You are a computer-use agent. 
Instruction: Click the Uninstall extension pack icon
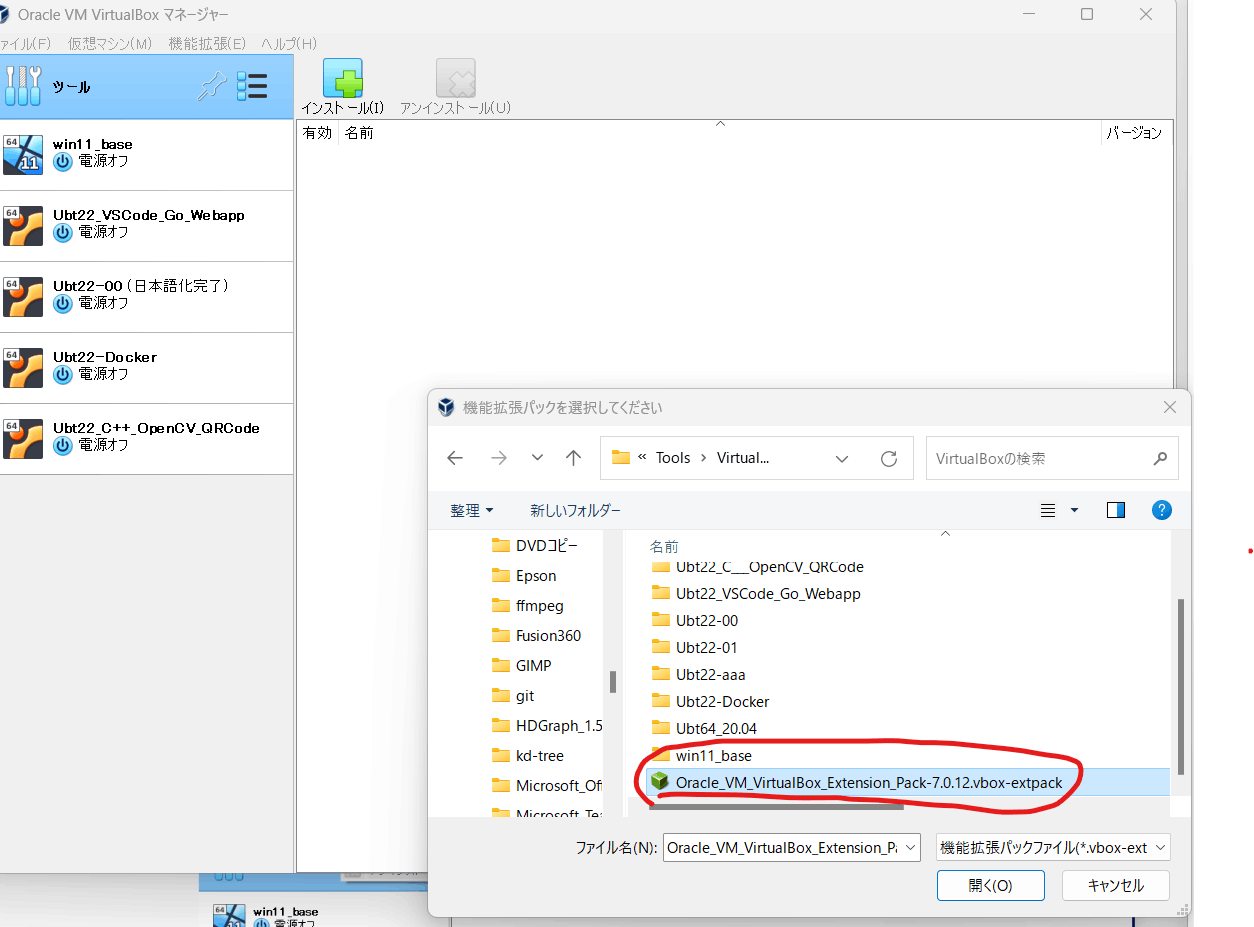click(x=456, y=78)
